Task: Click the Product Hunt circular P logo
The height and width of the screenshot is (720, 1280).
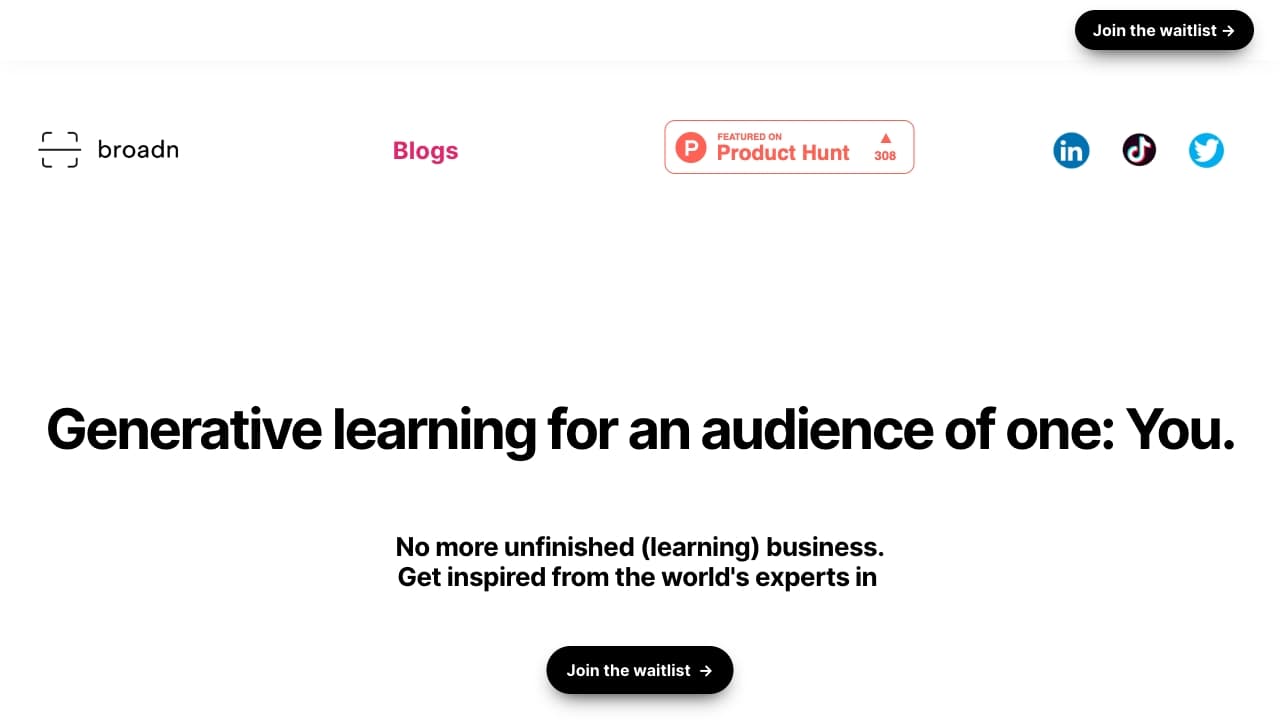Action: point(691,148)
